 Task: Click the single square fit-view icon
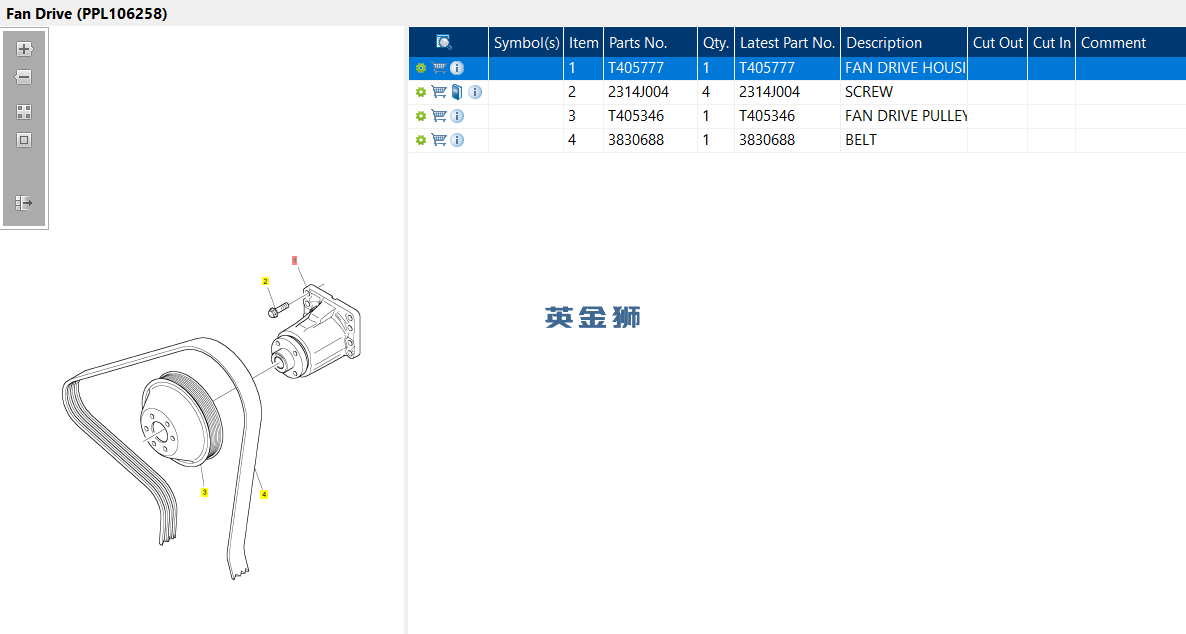click(24, 140)
